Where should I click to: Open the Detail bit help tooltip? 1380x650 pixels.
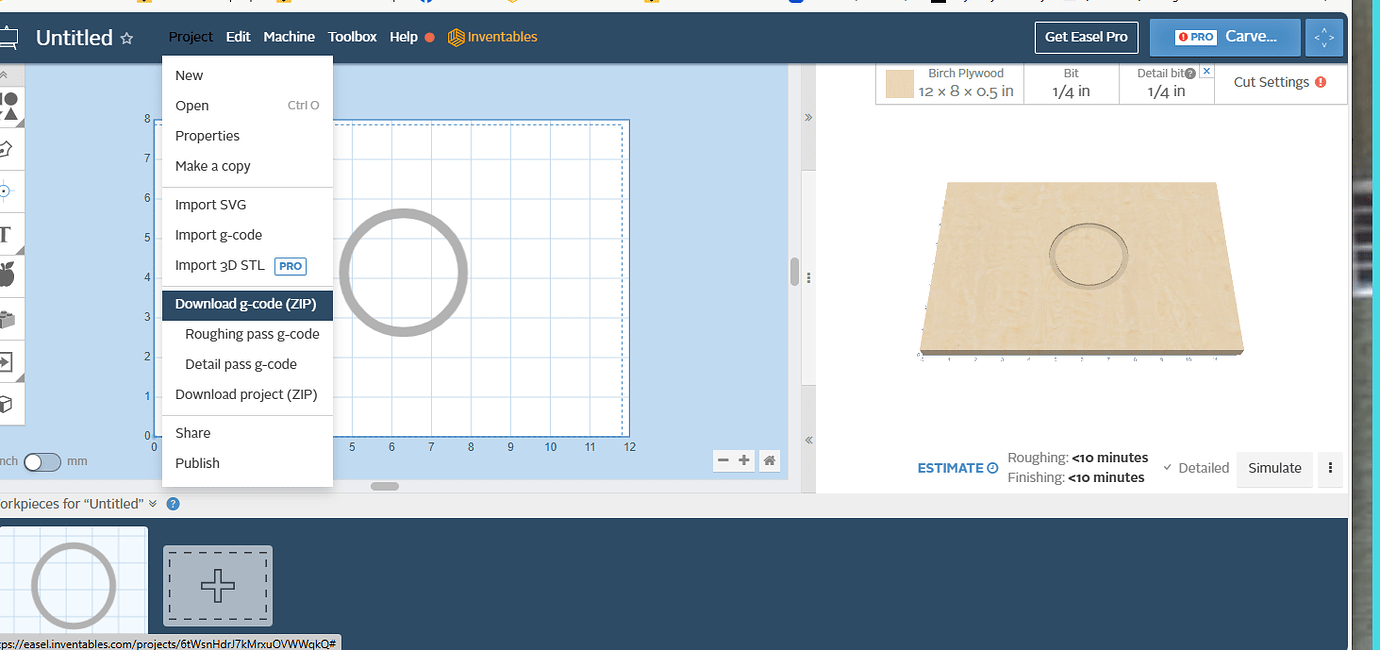coord(1190,72)
